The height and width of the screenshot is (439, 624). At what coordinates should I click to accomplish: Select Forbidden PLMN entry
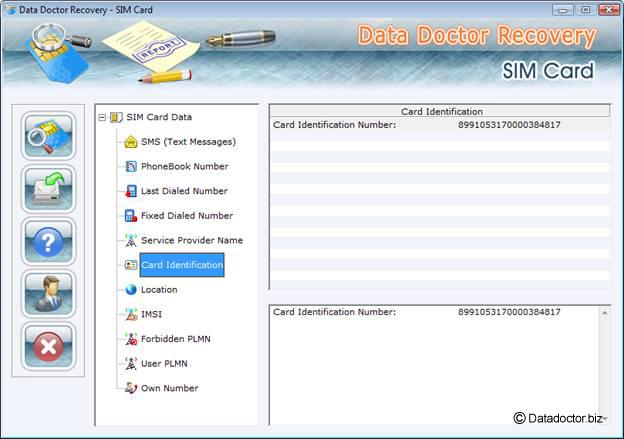point(176,339)
